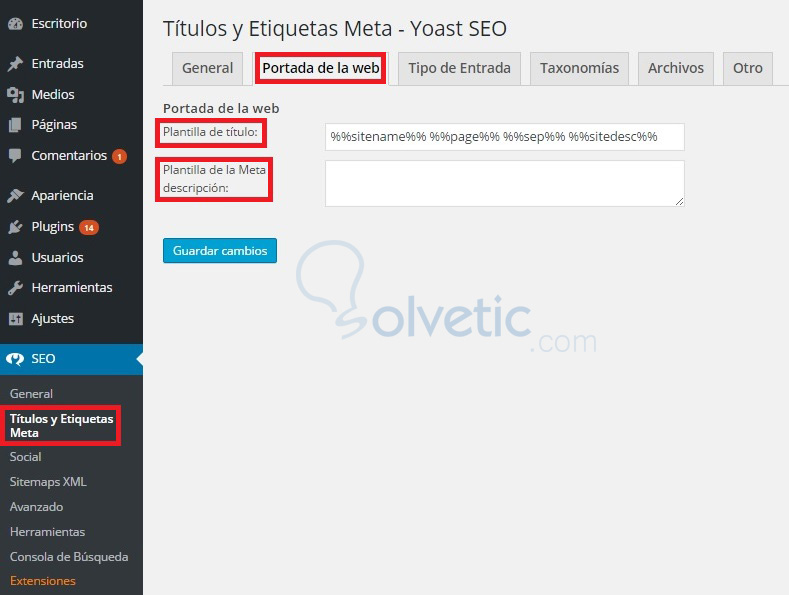789x595 pixels.
Task: Switch to the General tab
Action: (207, 68)
